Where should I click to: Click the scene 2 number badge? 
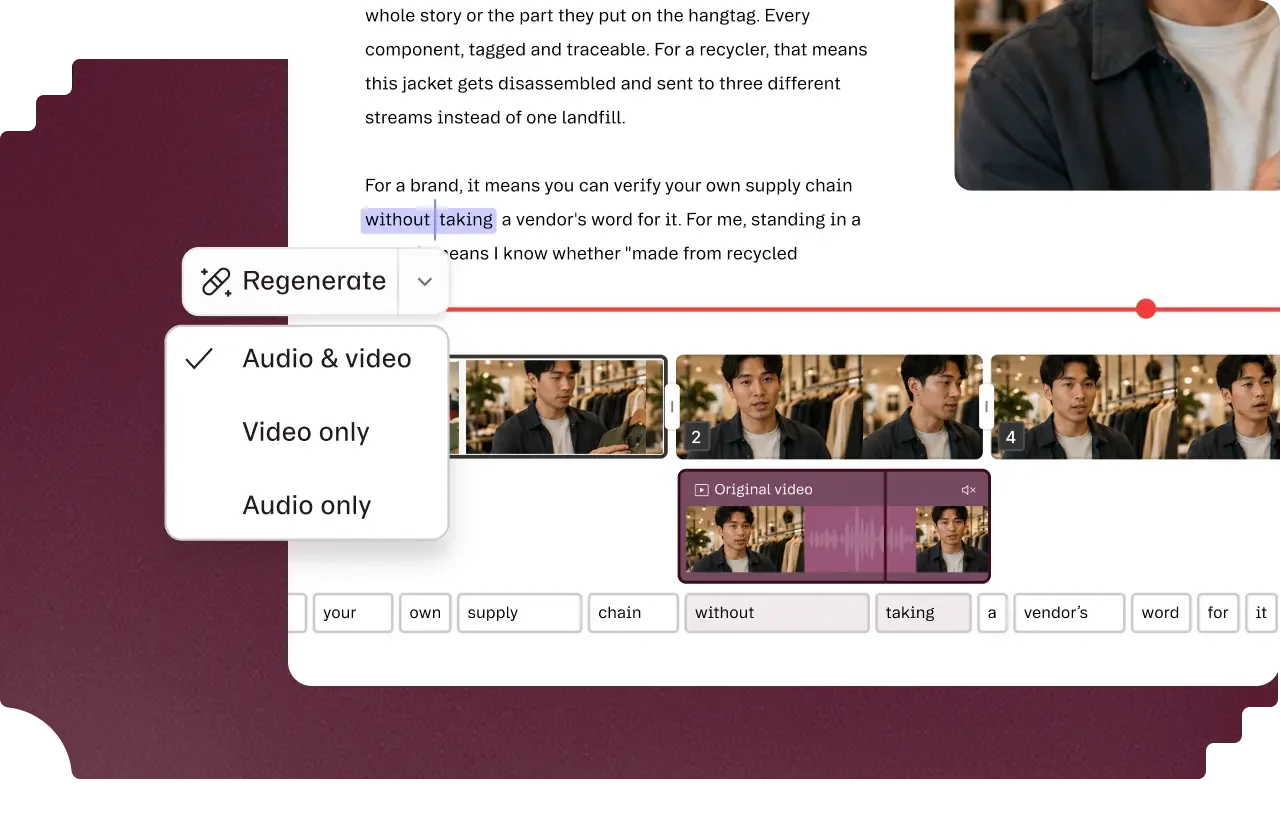(696, 438)
